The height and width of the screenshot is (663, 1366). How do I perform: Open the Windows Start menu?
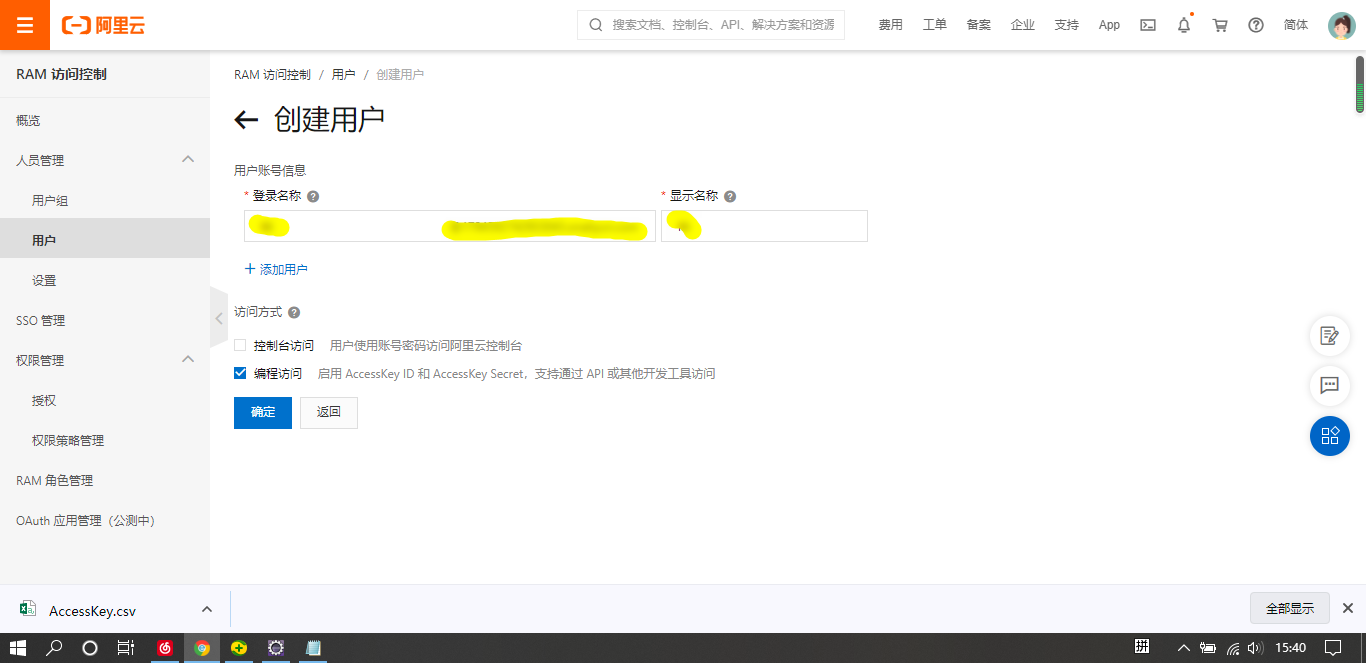18,648
